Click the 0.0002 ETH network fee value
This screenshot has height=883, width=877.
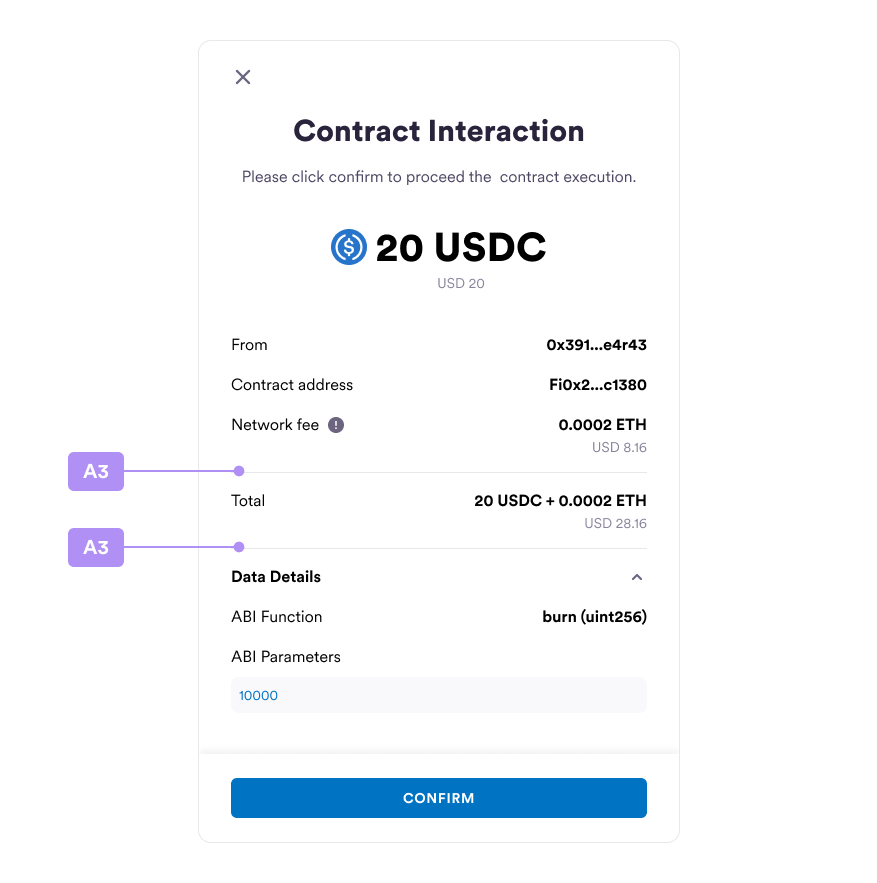(602, 425)
